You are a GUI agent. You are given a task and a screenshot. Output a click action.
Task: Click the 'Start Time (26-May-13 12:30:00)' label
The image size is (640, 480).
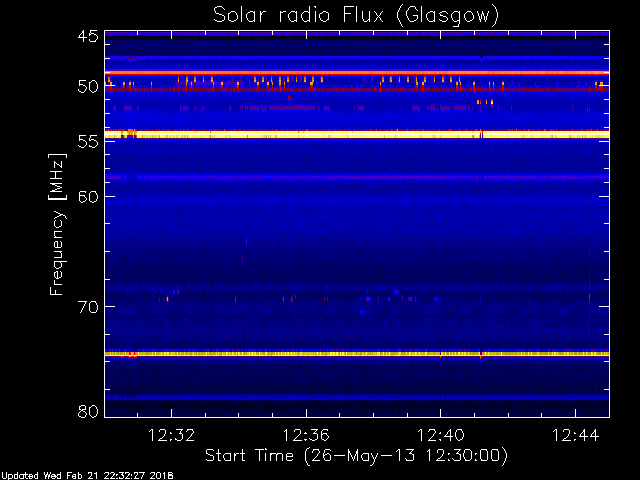(356, 456)
